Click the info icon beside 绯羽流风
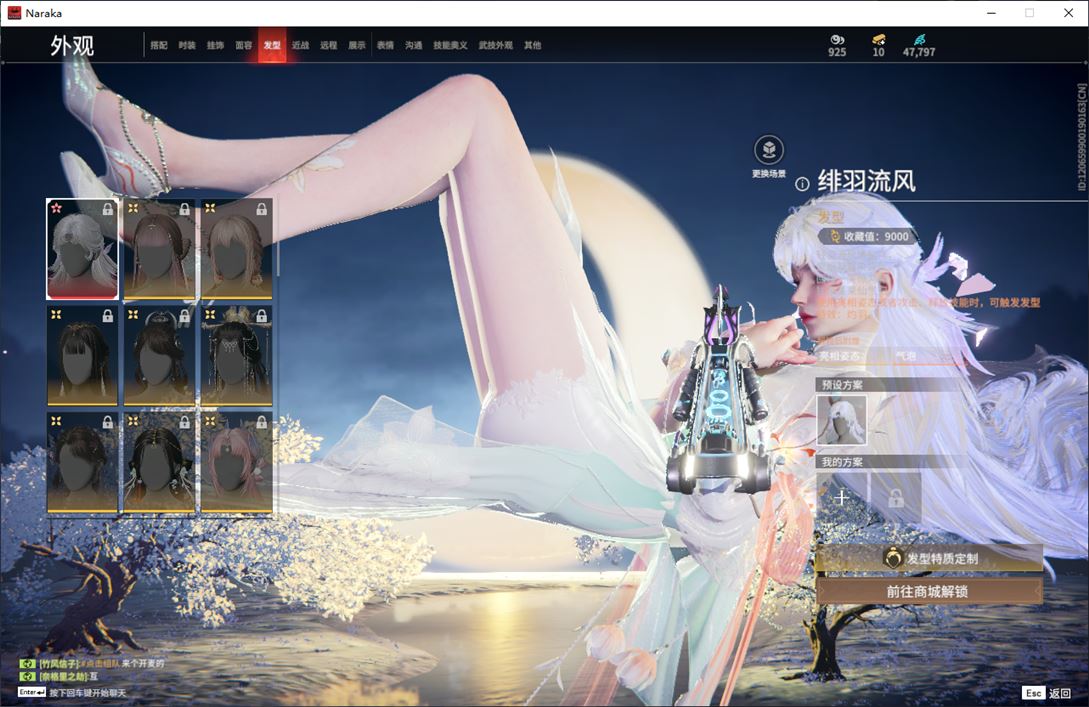The image size is (1089, 707). pyautogui.click(x=802, y=184)
